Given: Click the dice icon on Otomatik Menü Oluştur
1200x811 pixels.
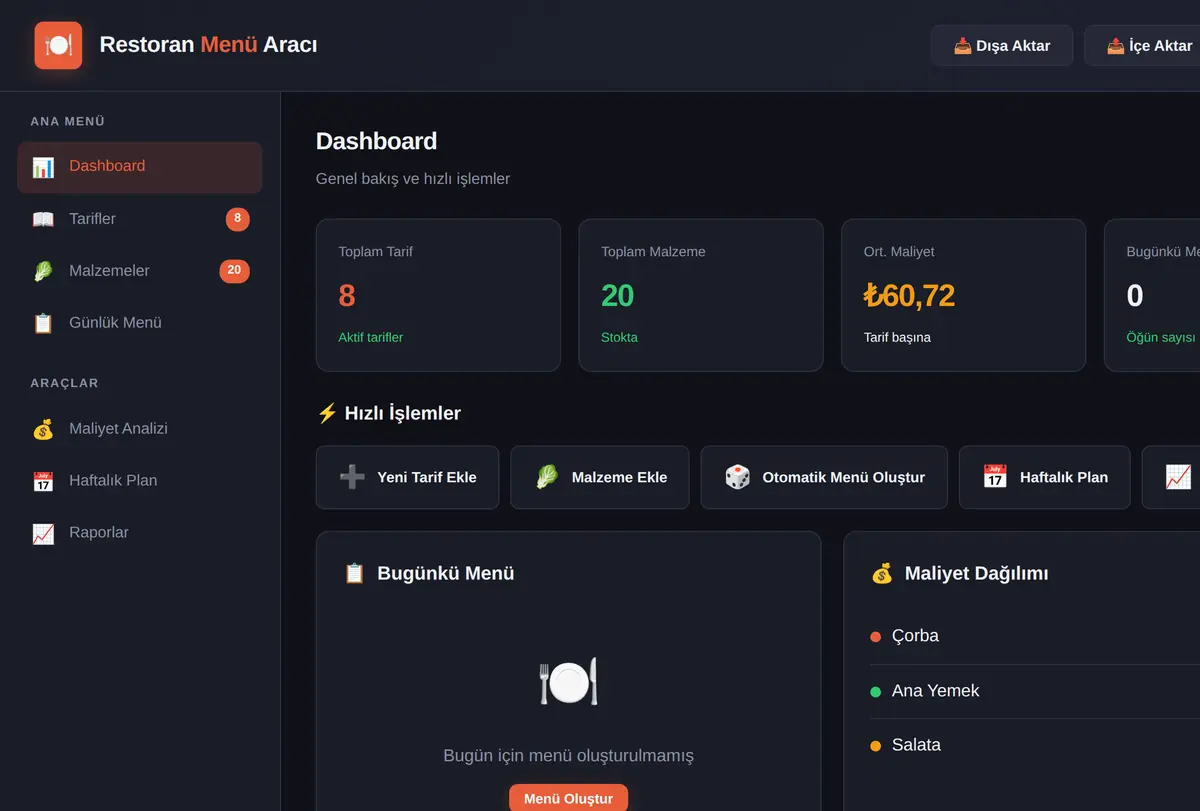Looking at the screenshot, I should coord(738,477).
